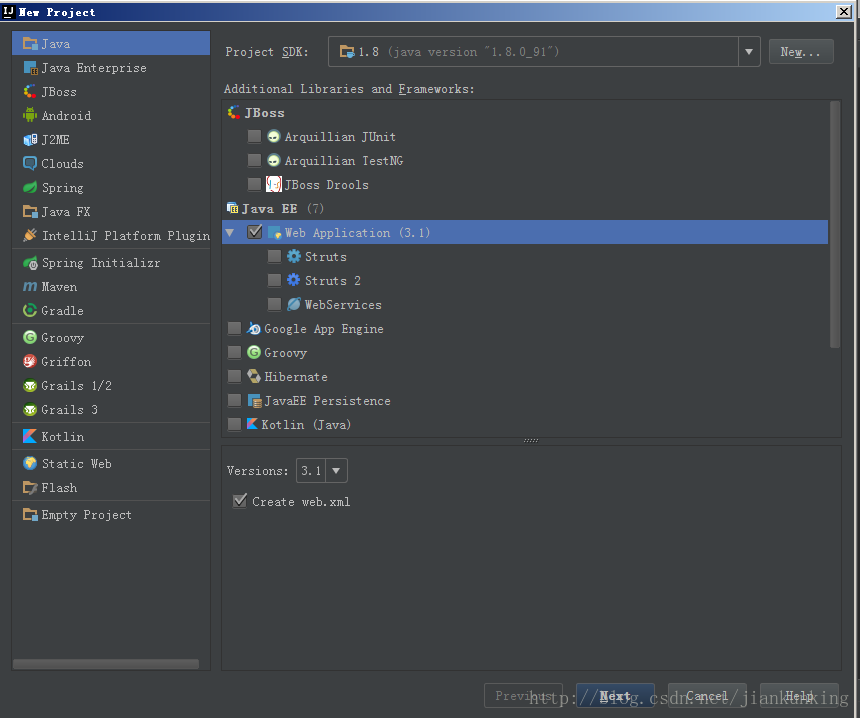The image size is (860, 718).
Task: Click the Grails 1/2 icon
Action: (x=30, y=386)
